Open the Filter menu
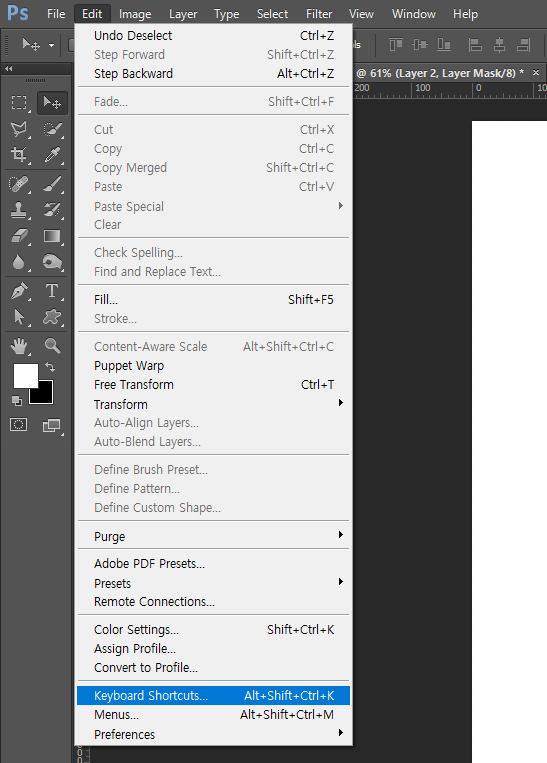The image size is (547, 763). click(x=319, y=14)
